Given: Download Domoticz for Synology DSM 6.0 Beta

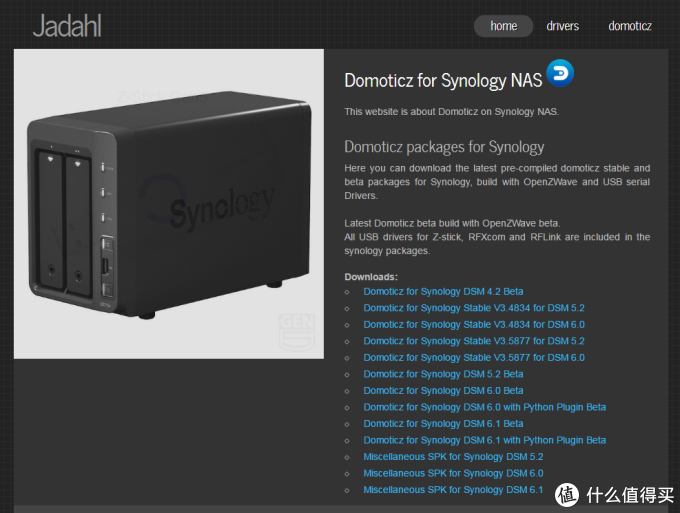Looking at the screenshot, I should [443, 391].
